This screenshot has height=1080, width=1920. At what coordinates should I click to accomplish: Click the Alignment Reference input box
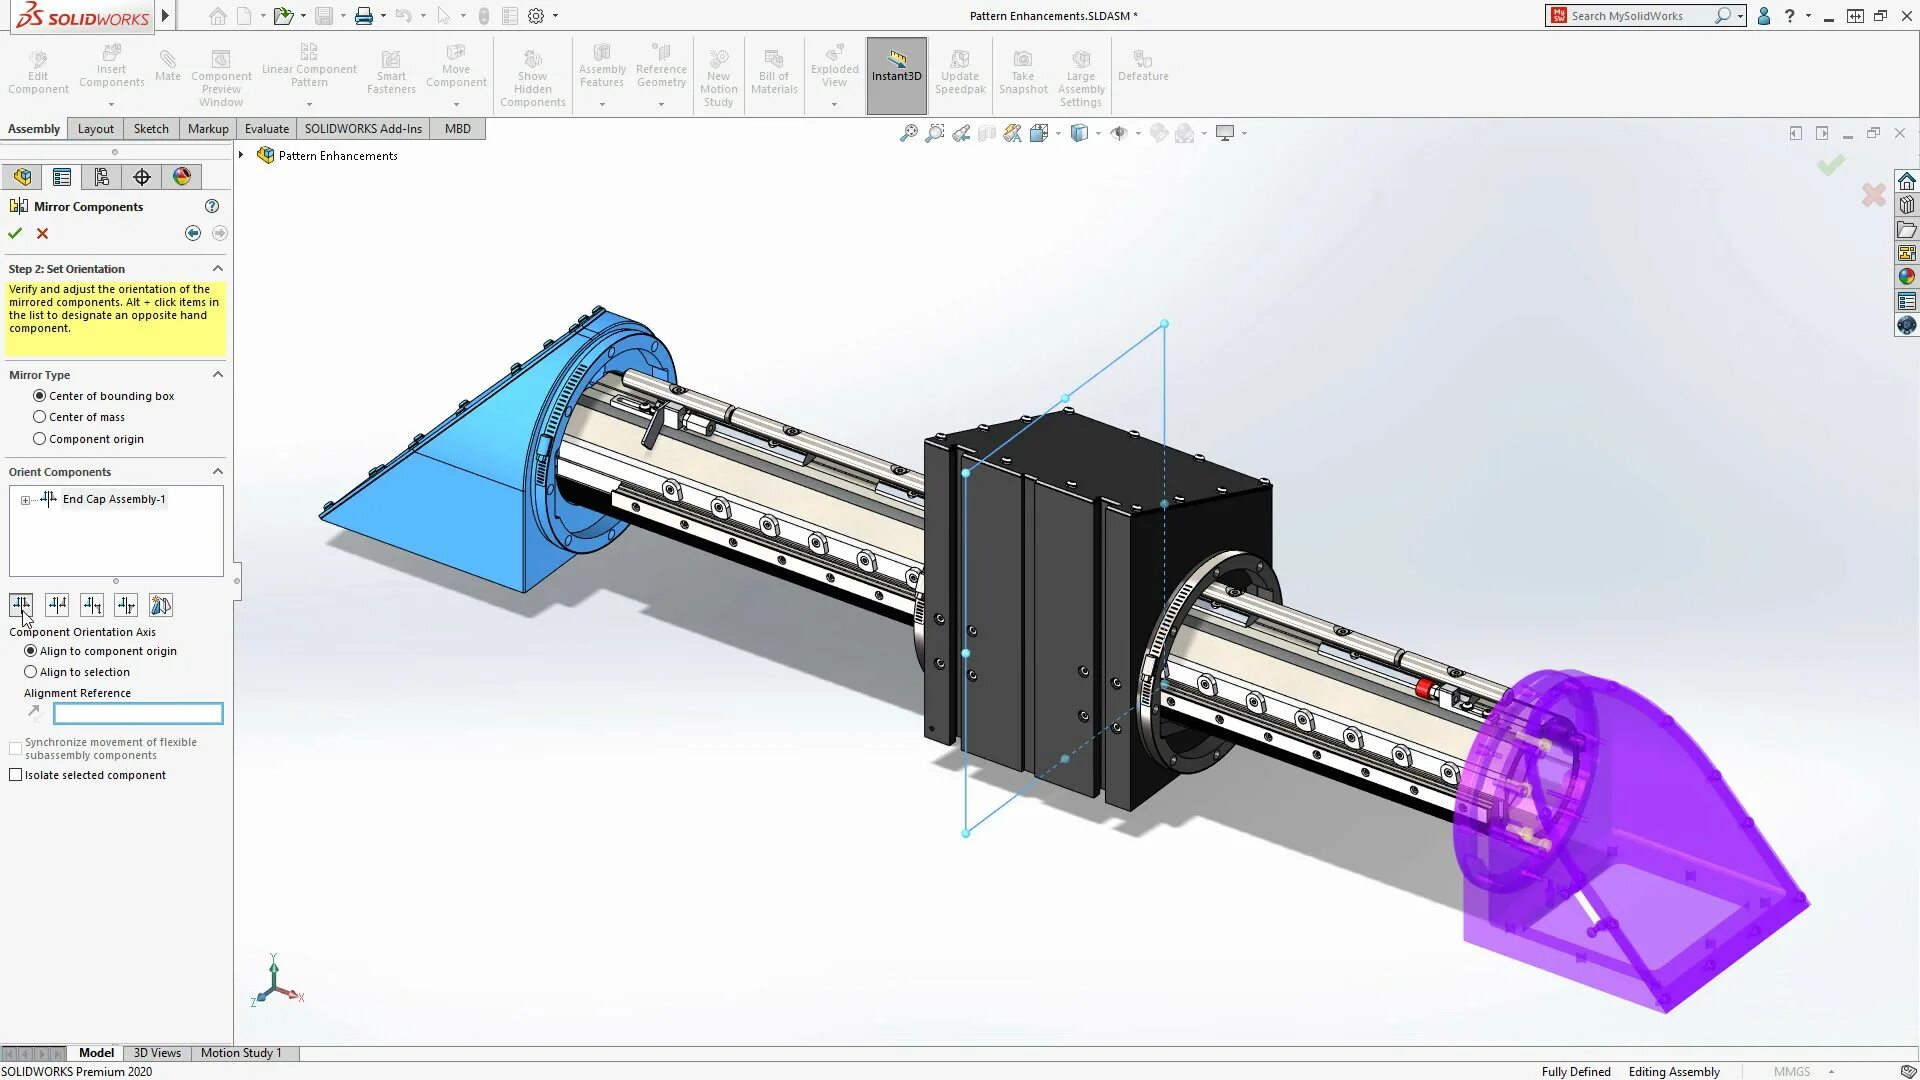pyautogui.click(x=138, y=713)
